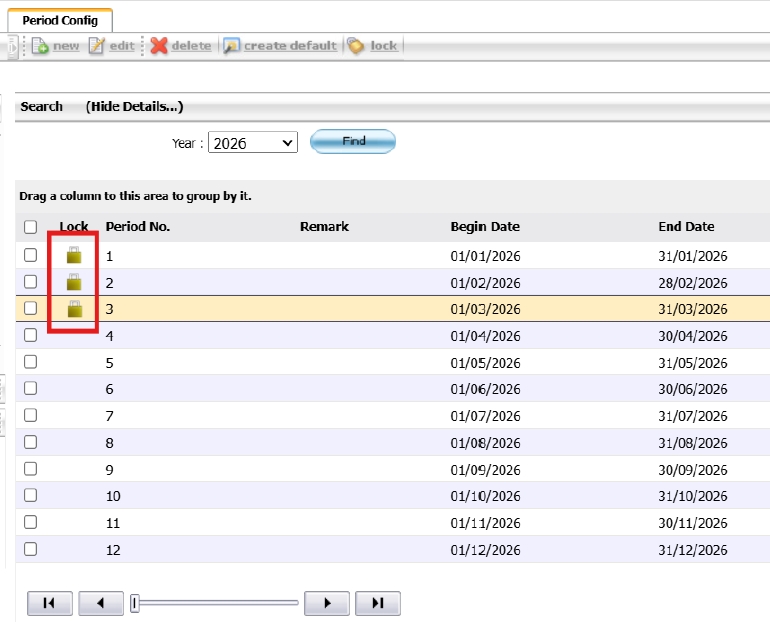Screen dimensions: 770x622
Task: Select the header select-all checkbox
Action: click(30, 227)
